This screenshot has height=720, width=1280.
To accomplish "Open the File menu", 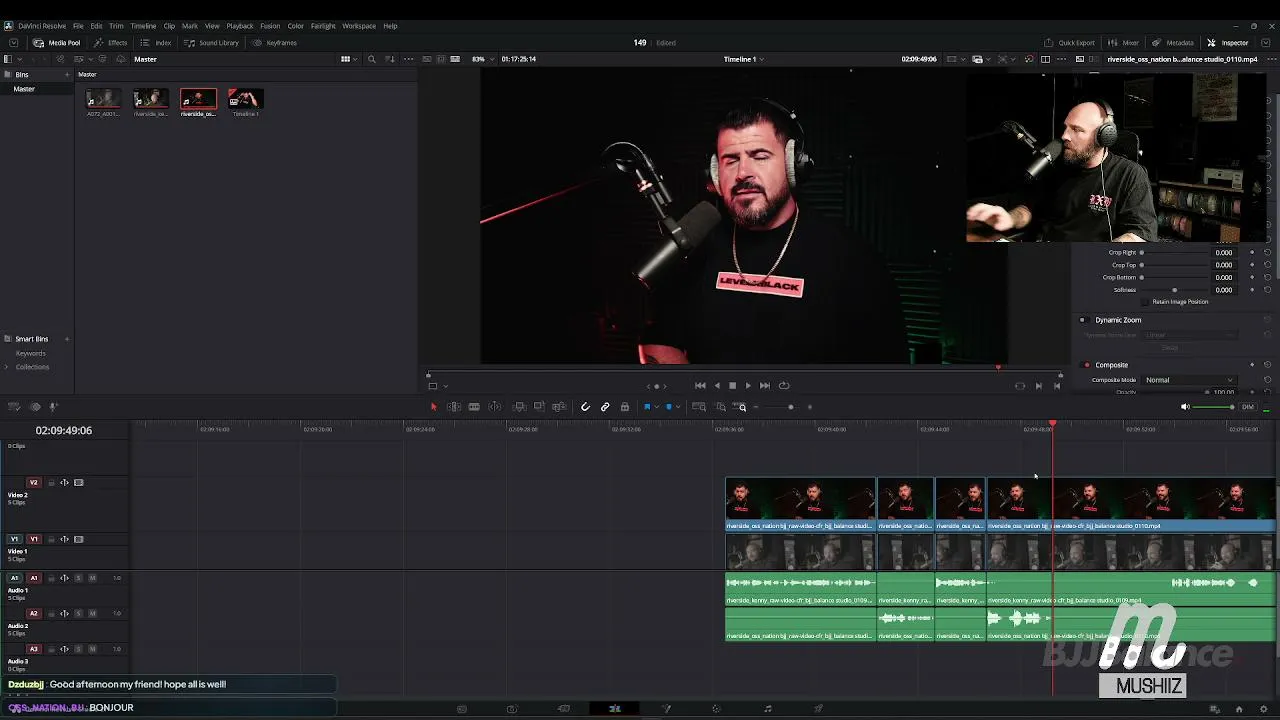I will tap(78, 26).
